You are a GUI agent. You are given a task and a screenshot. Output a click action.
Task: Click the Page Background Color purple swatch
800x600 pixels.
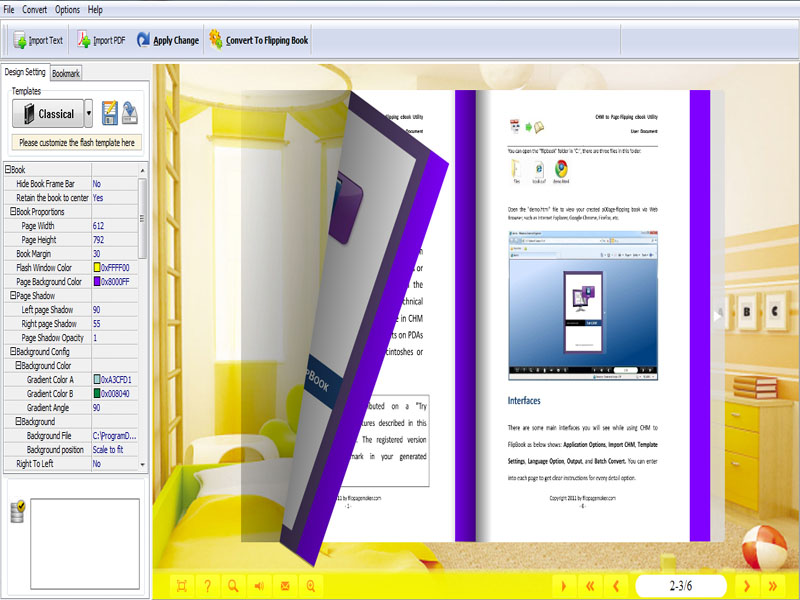coord(97,281)
